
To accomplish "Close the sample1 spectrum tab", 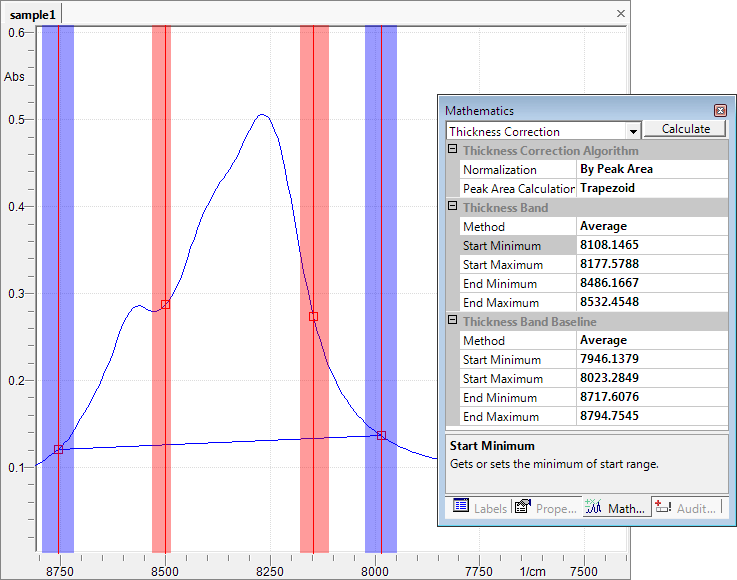I will (x=620, y=14).
